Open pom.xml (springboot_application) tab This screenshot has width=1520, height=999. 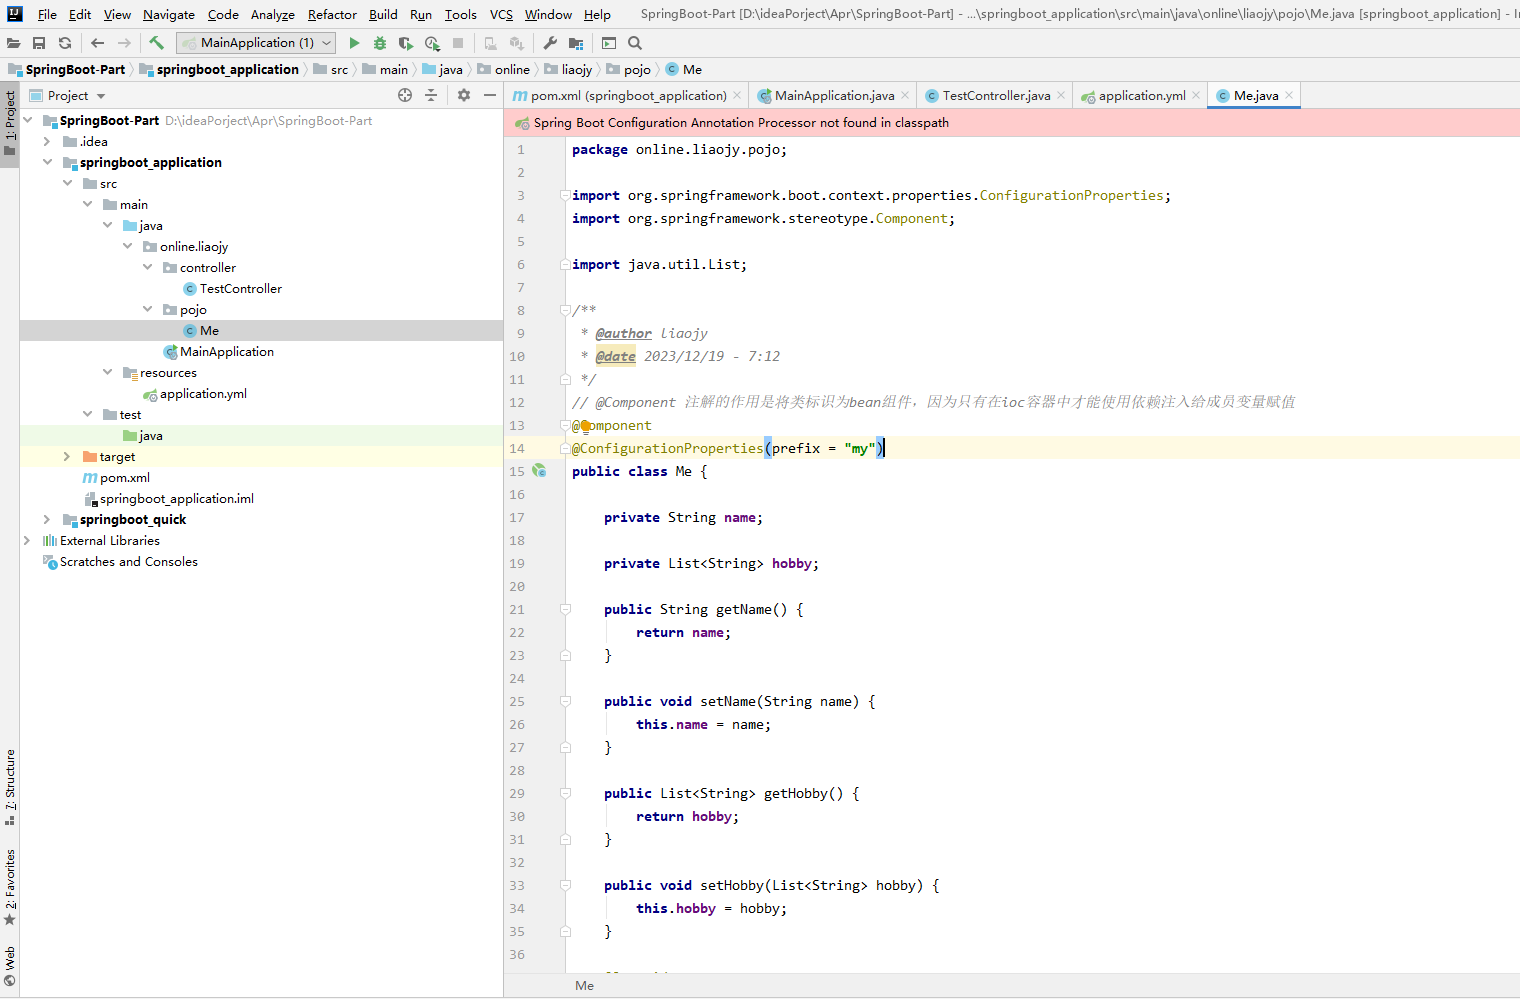point(628,95)
